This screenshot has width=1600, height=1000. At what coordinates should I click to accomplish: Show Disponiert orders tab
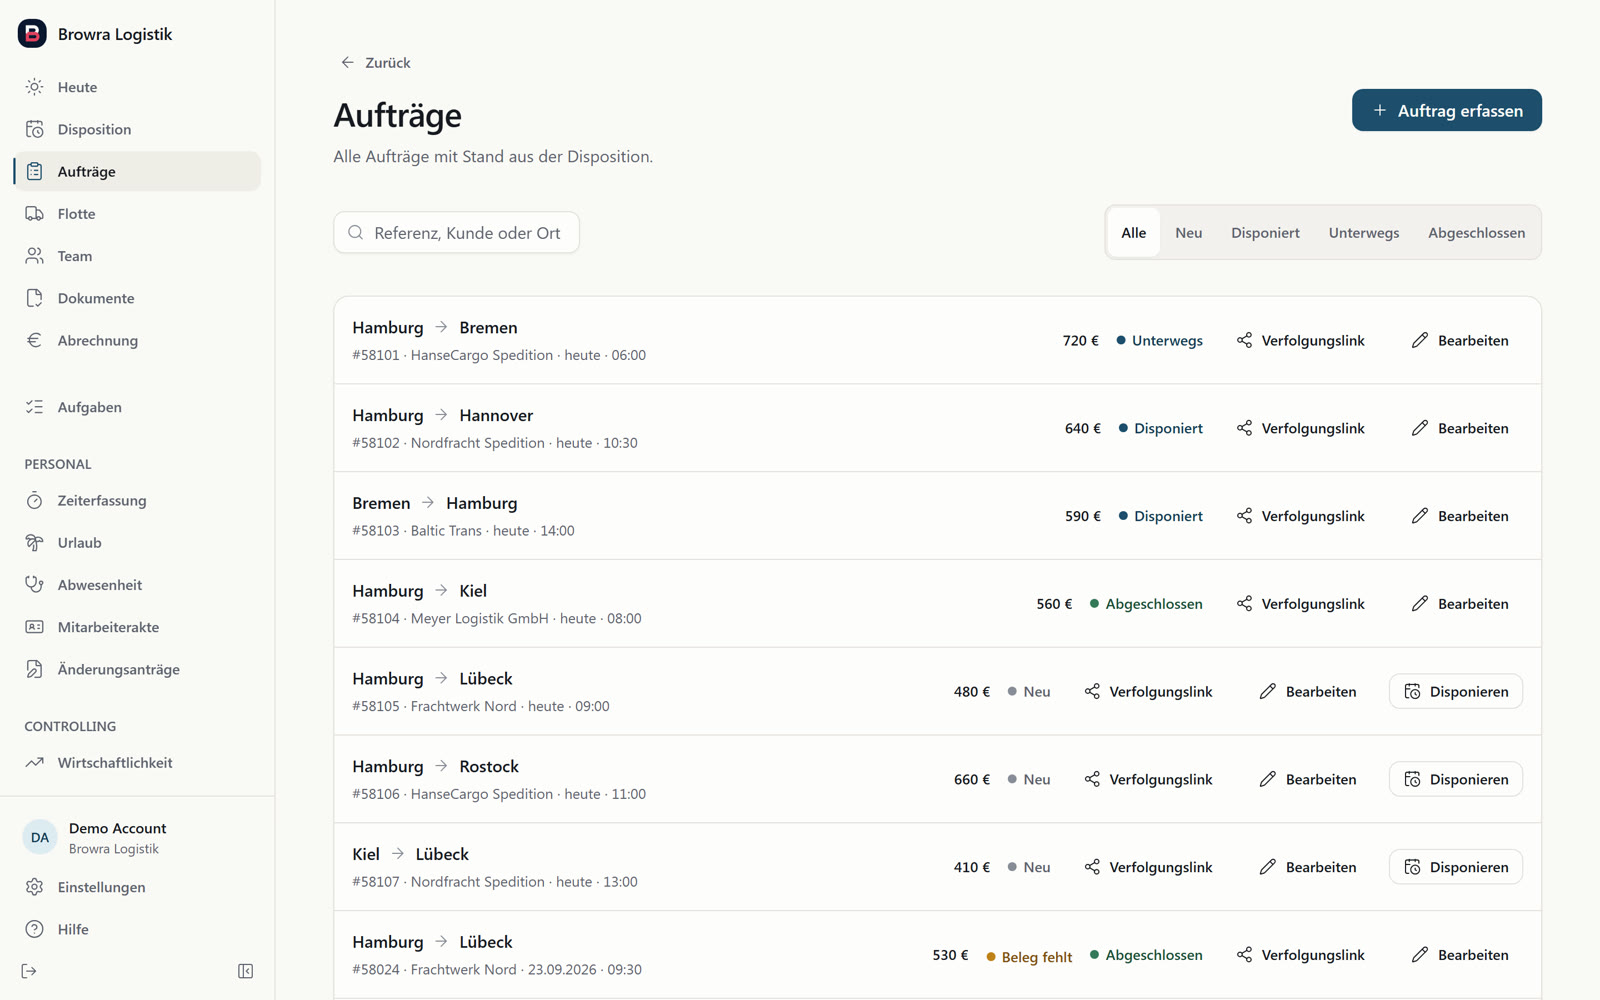click(1265, 233)
